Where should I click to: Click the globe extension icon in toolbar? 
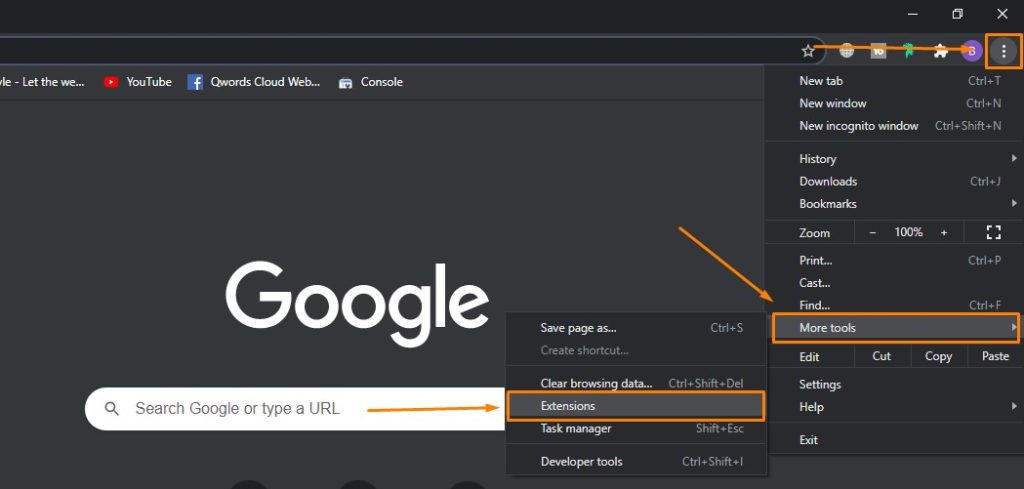tap(847, 51)
